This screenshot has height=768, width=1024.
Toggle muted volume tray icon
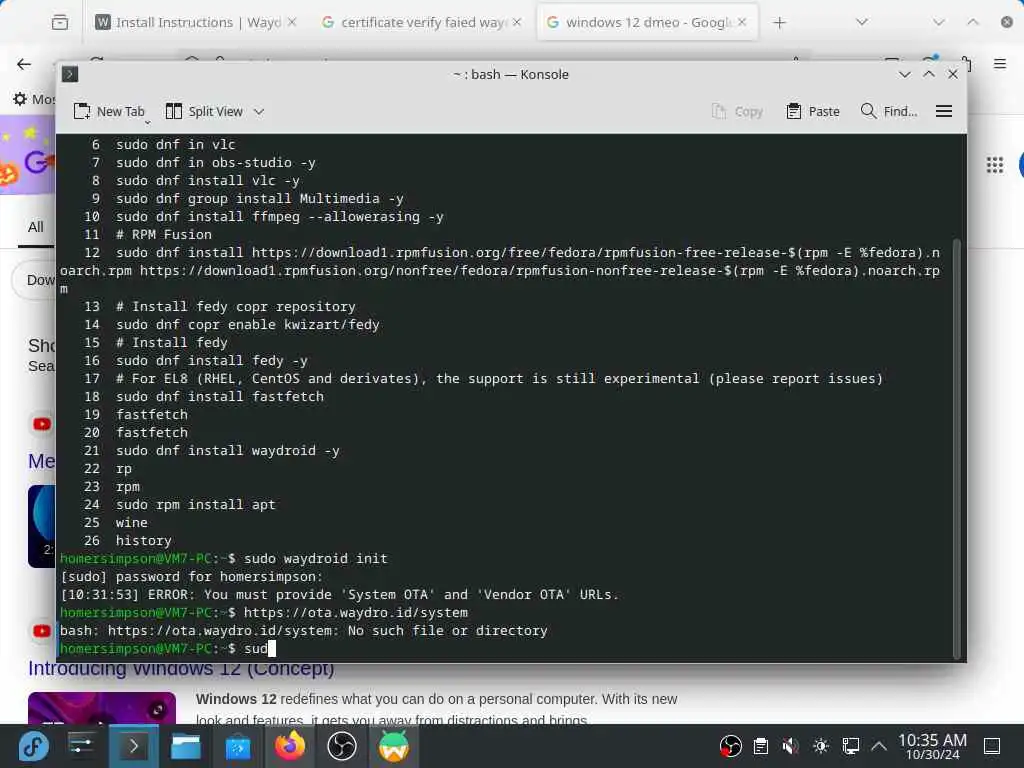click(791, 746)
